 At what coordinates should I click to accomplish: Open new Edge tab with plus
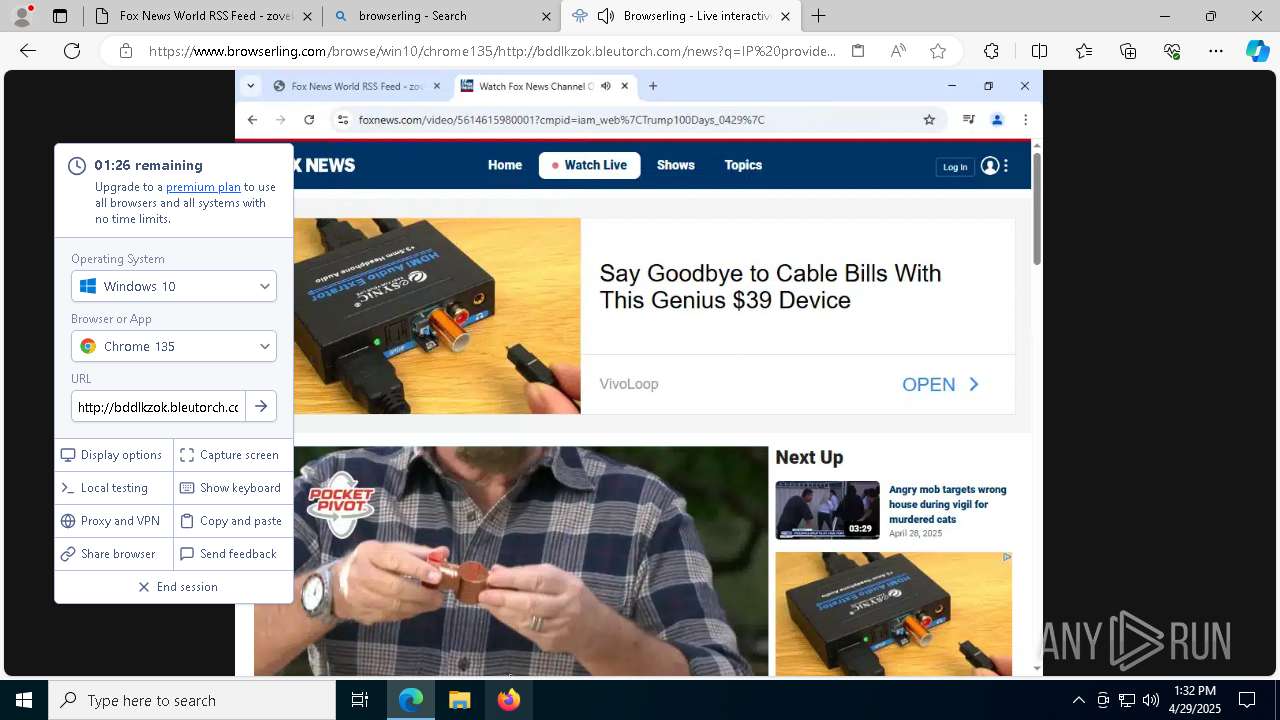[819, 16]
